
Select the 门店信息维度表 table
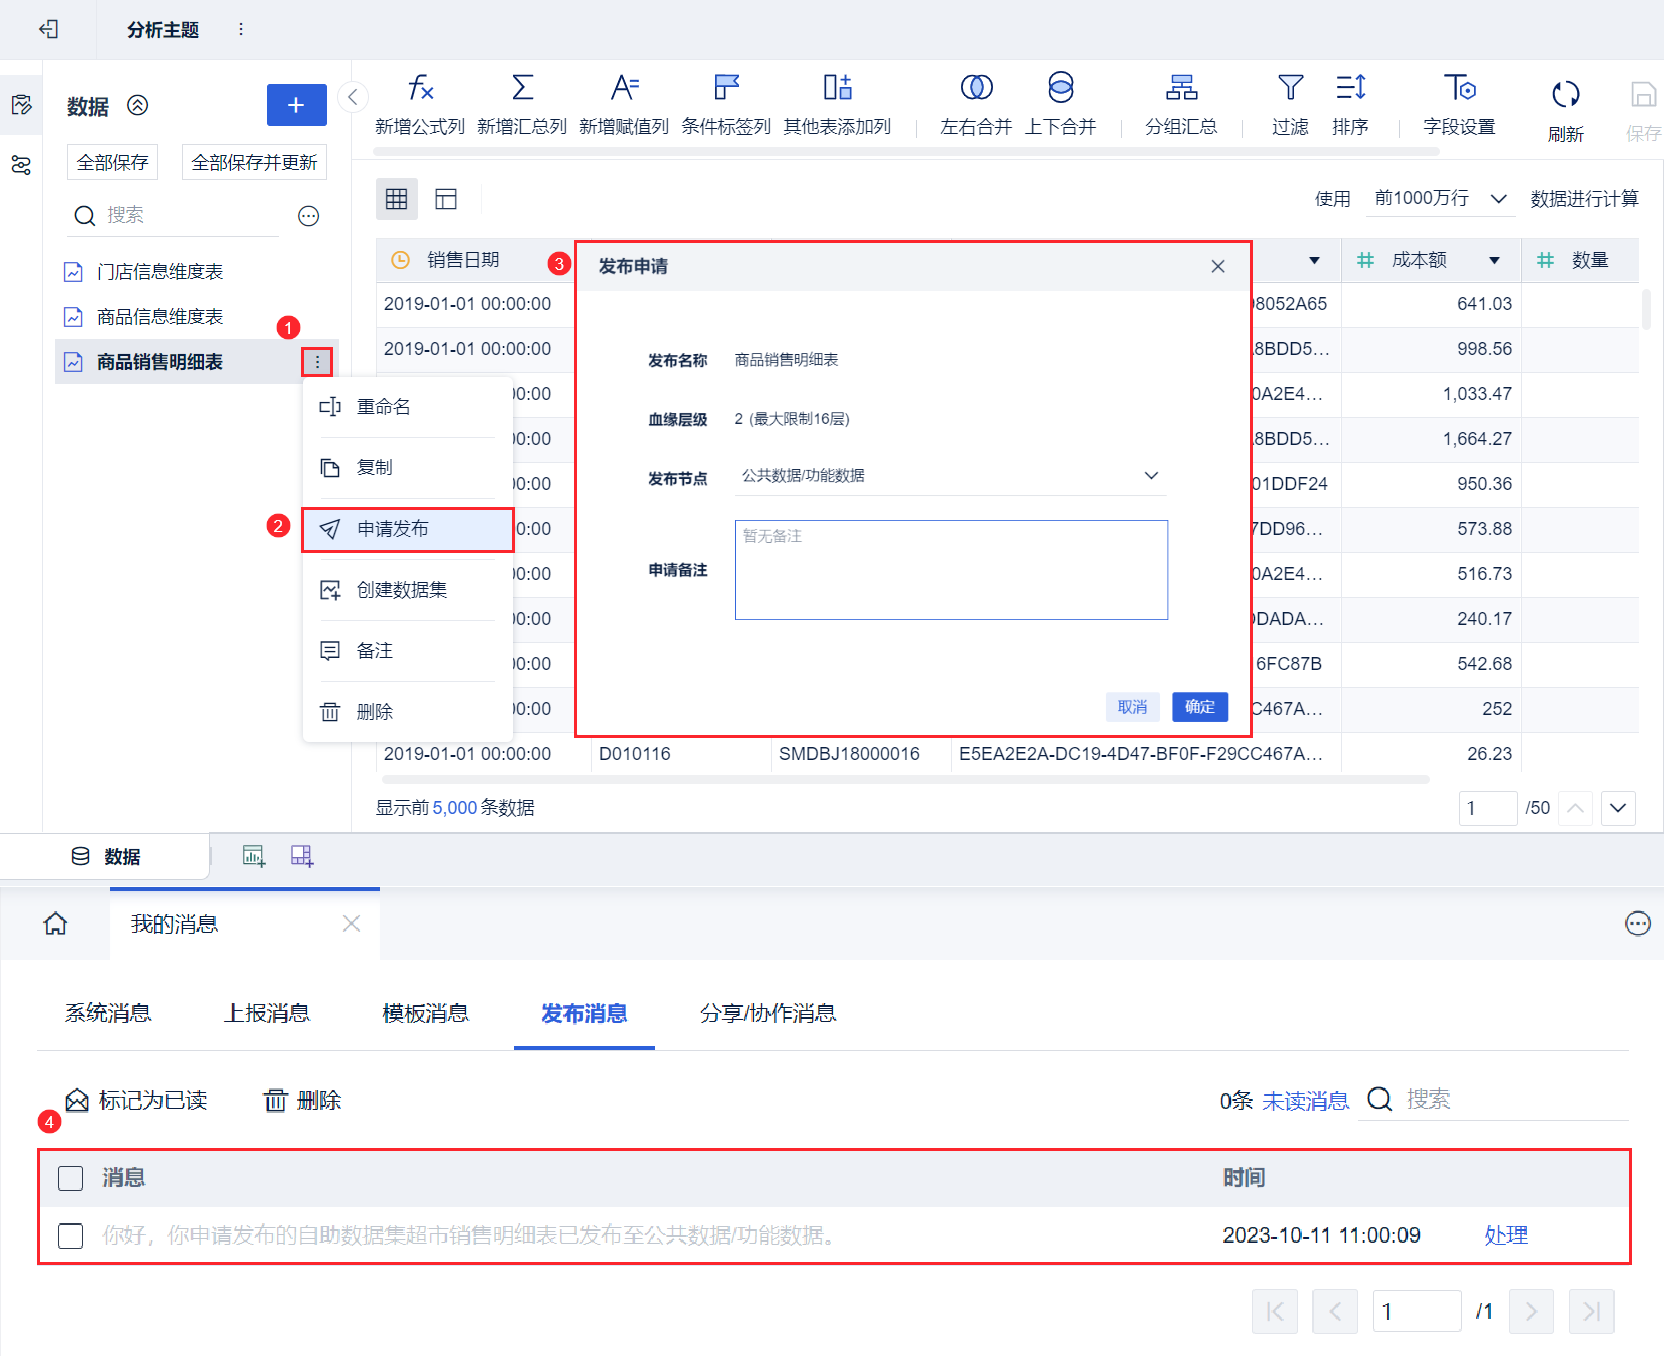(x=160, y=272)
